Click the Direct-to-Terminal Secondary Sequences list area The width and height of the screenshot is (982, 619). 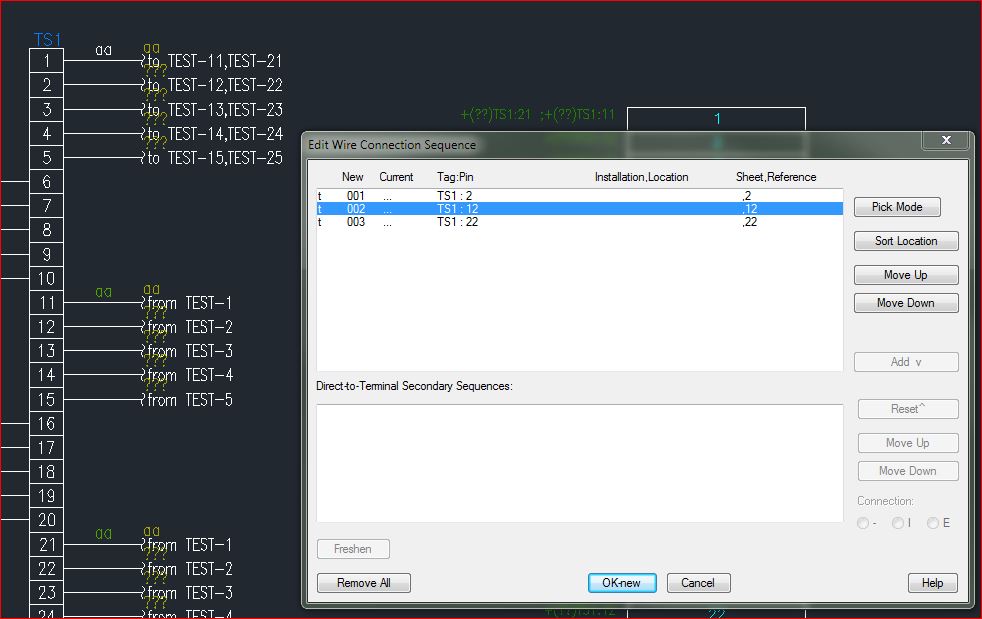tap(579, 463)
